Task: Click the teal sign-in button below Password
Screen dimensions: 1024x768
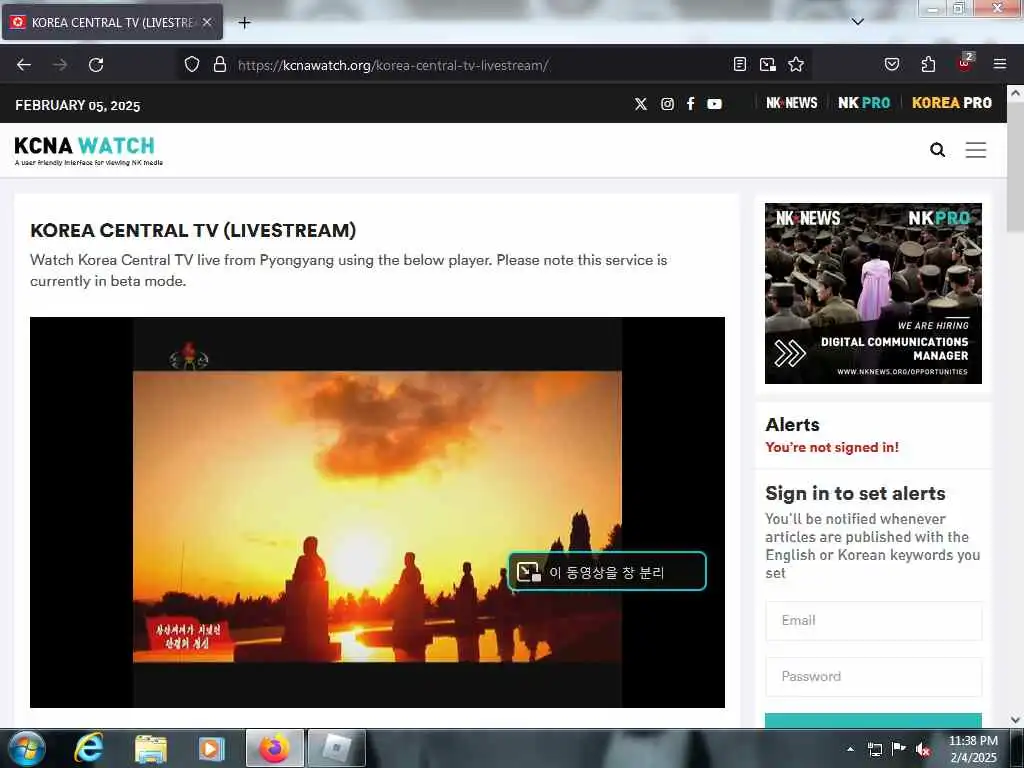Action: 874,720
